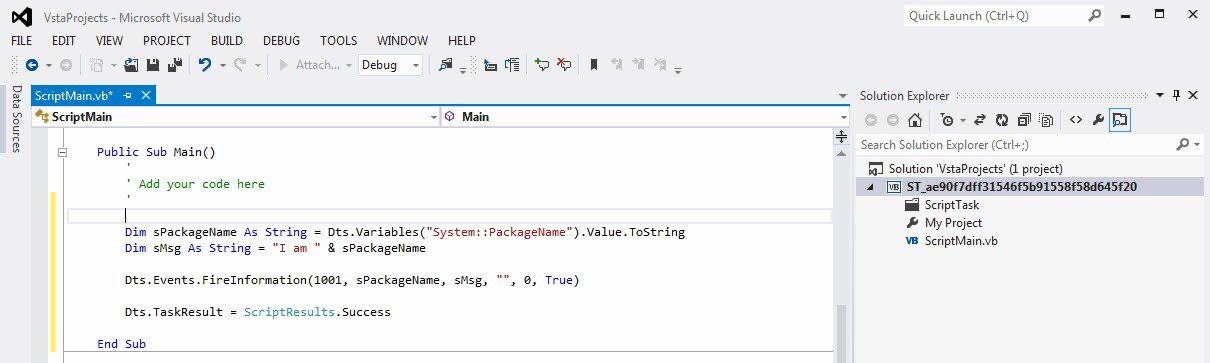This screenshot has height=363, width=1210.
Task: Uncomment the selected lines icon
Action: click(564, 65)
